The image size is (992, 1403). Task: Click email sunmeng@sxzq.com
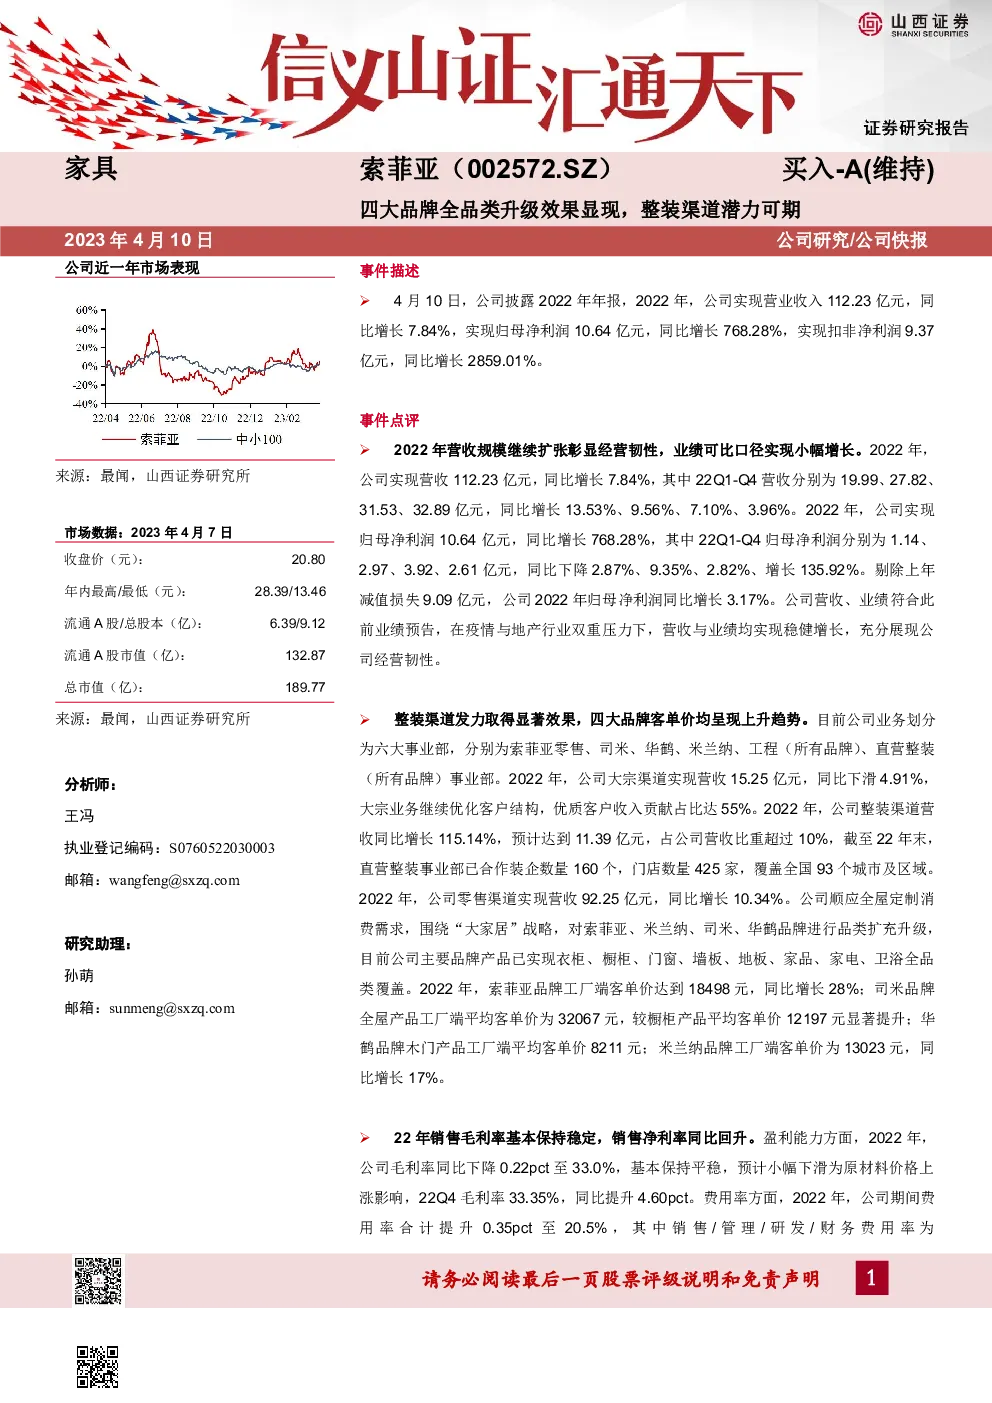172,1008
